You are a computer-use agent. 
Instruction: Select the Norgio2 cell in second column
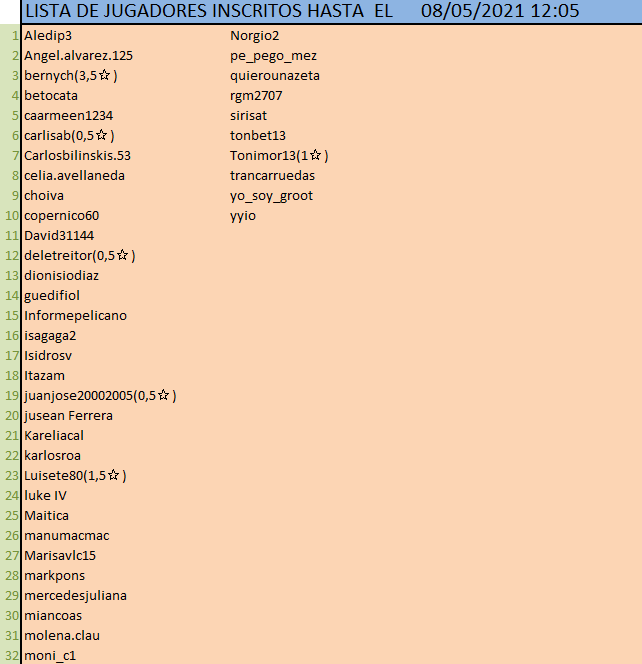tap(255, 36)
